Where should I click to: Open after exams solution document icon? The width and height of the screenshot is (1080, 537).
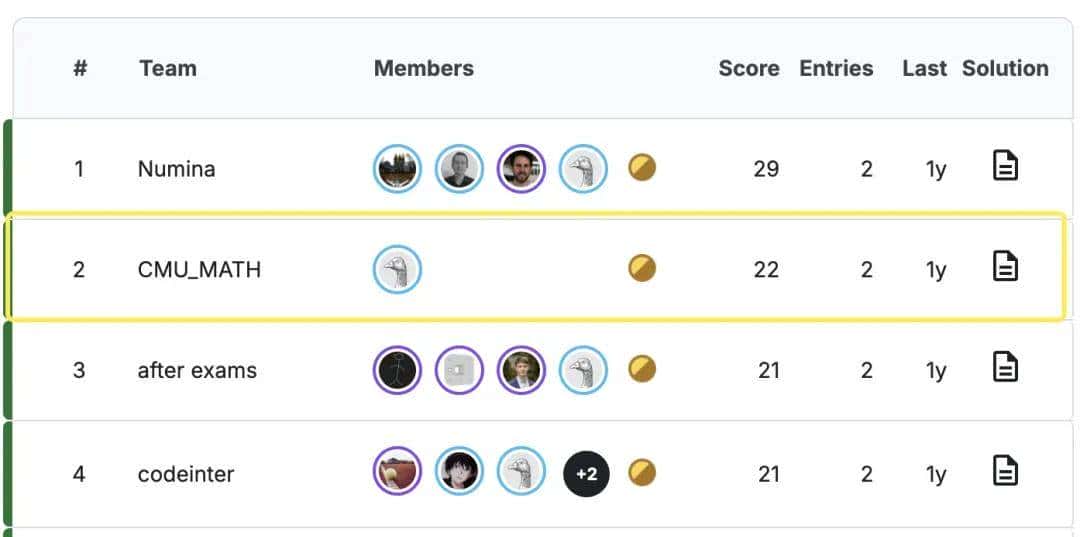(1005, 367)
